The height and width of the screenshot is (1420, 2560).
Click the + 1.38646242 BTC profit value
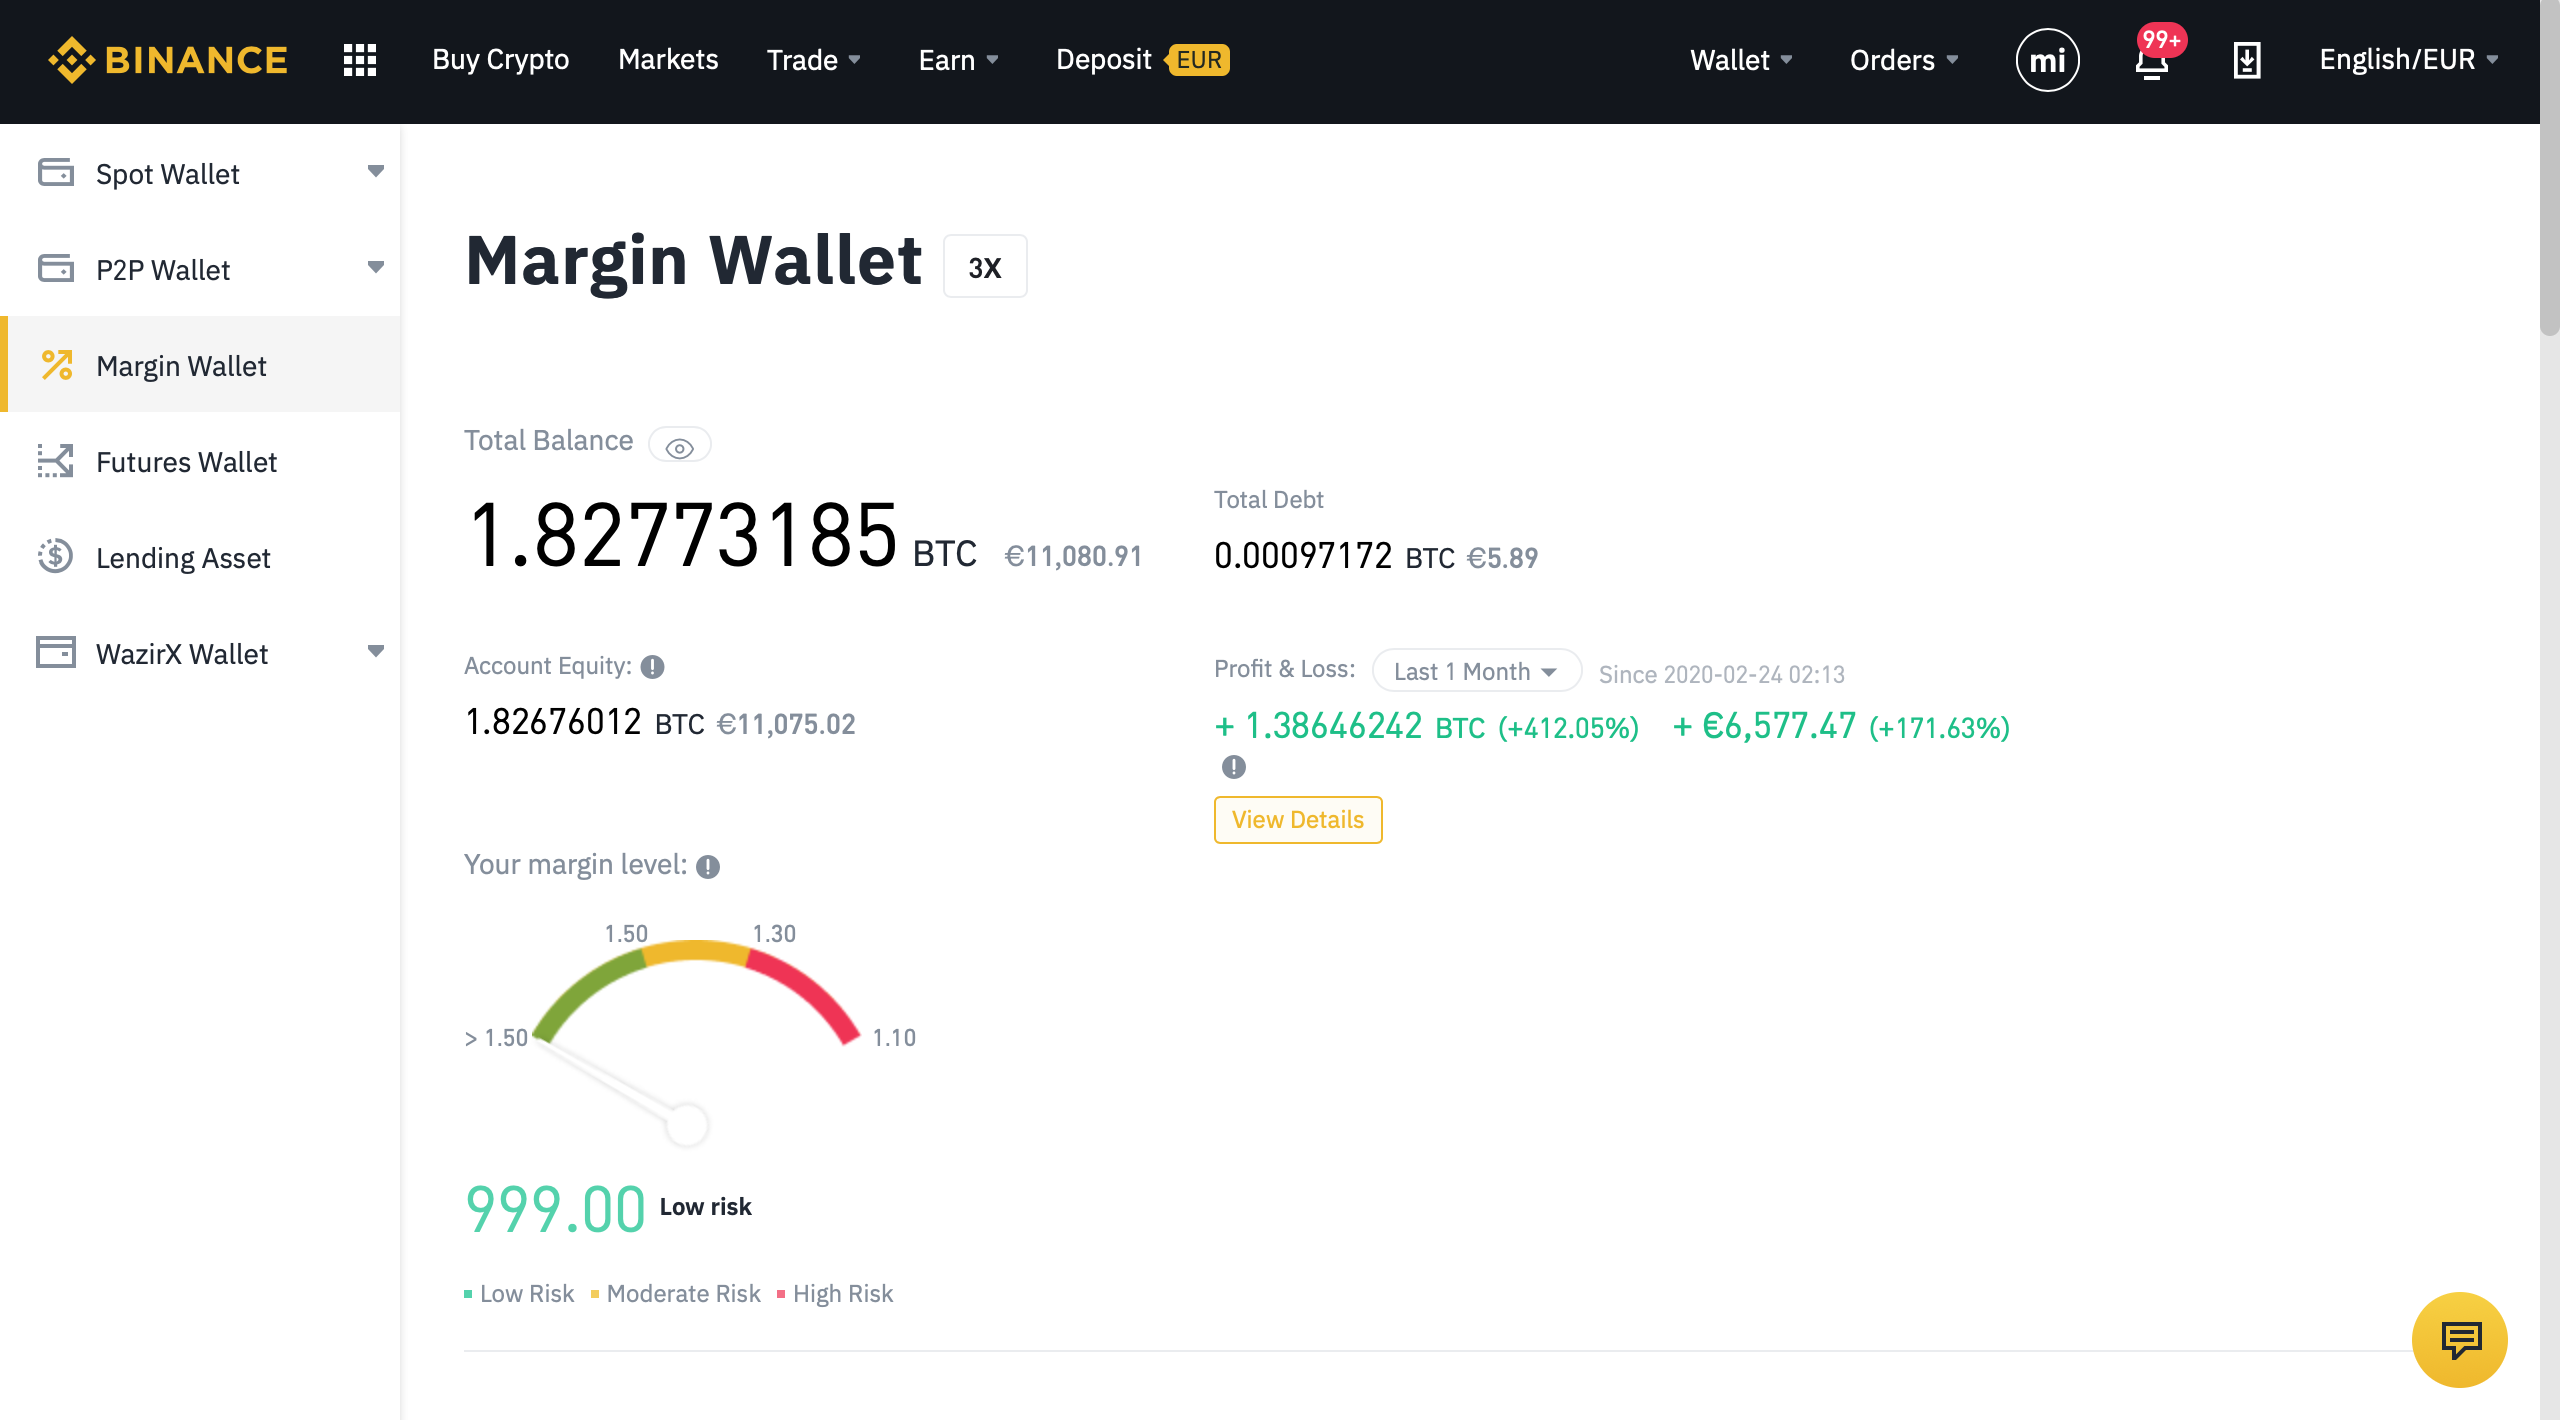pyautogui.click(x=1349, y=726)
